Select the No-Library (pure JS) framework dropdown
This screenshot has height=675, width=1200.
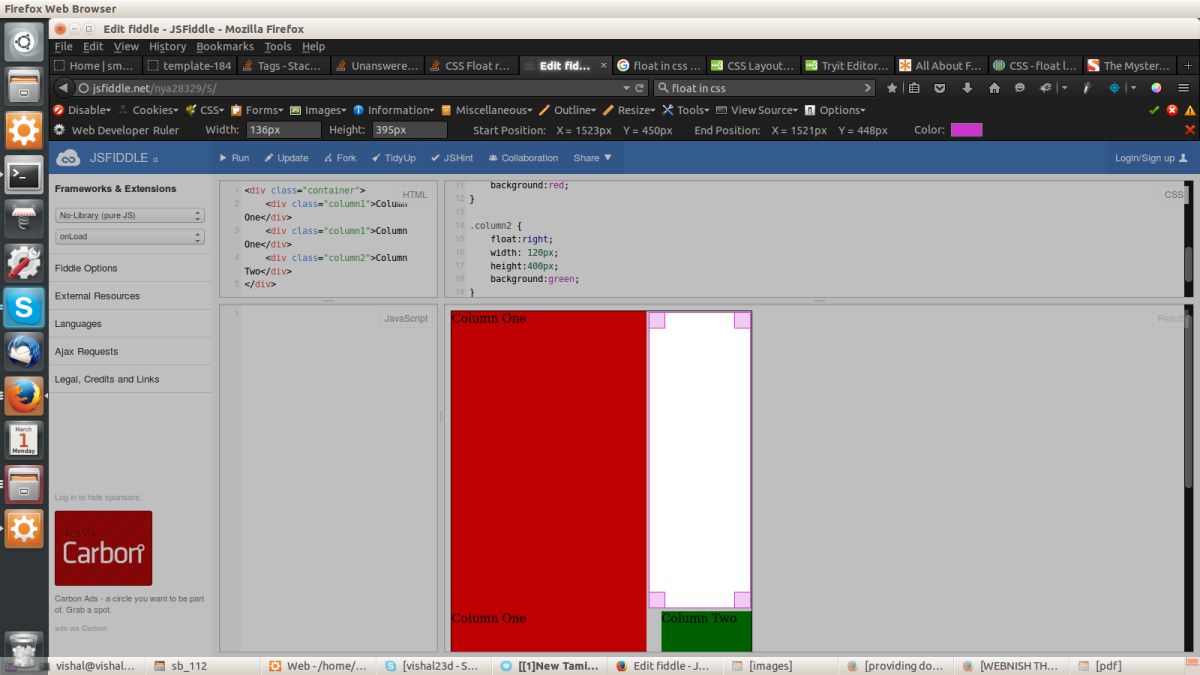tap(130, 215)
